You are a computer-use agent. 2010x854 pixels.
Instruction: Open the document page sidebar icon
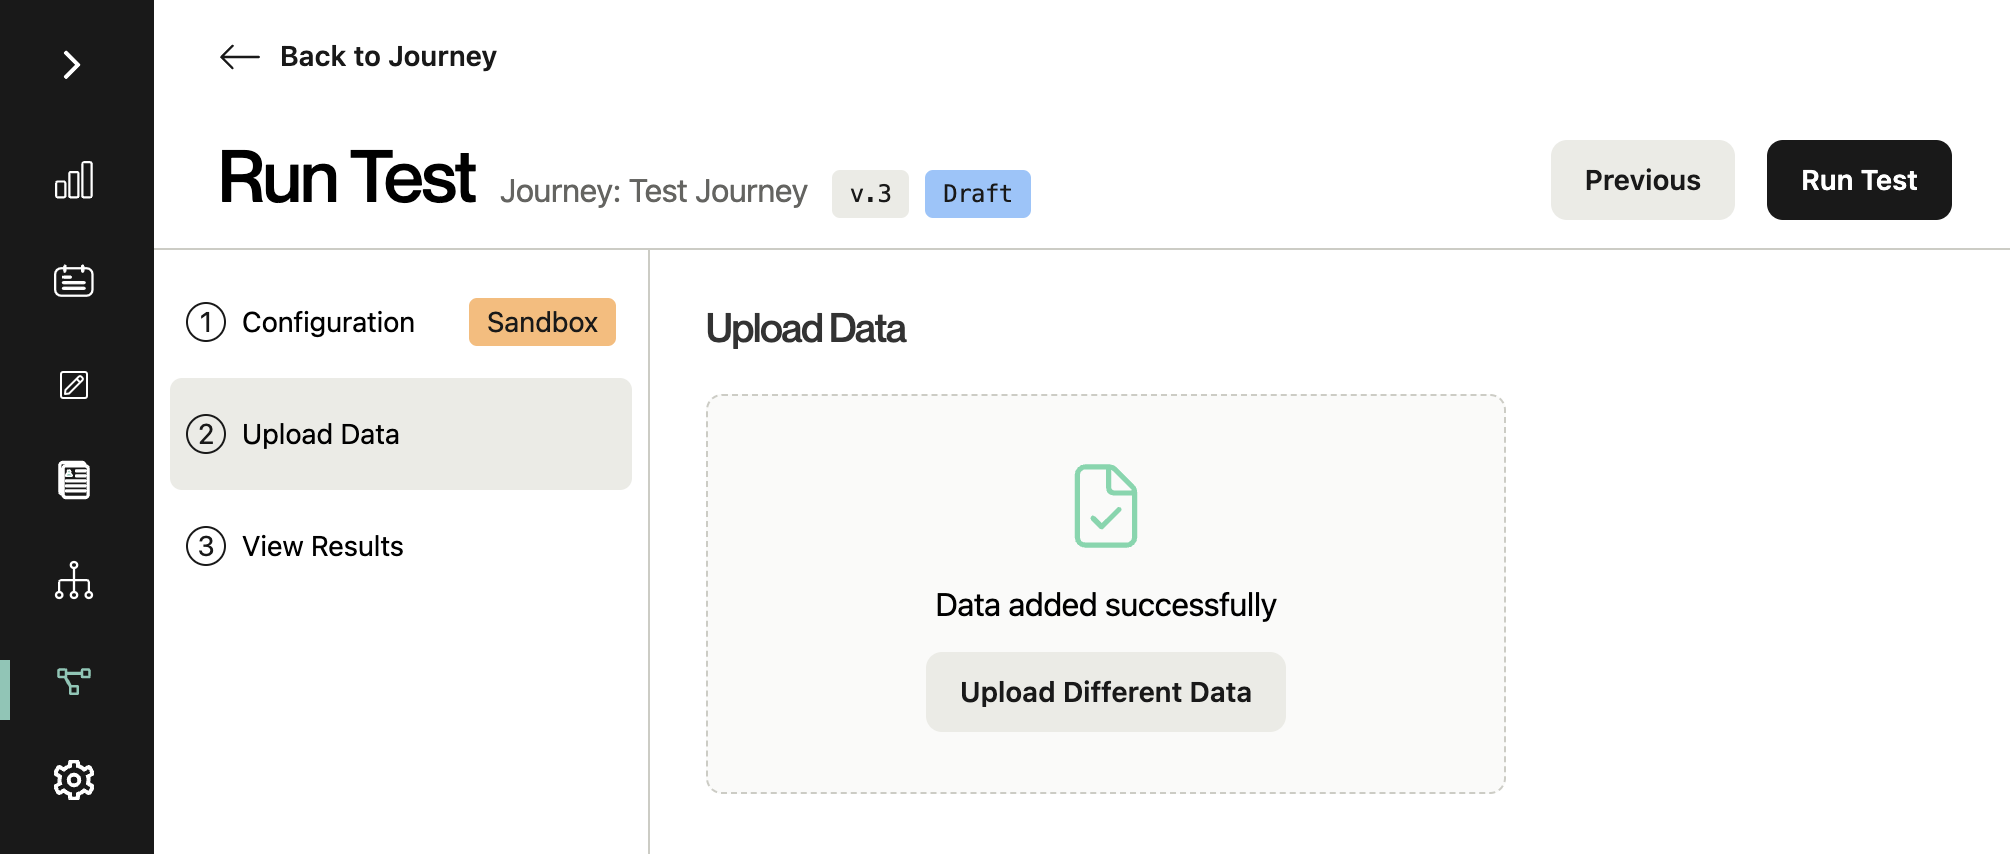(x=74, y=480)
